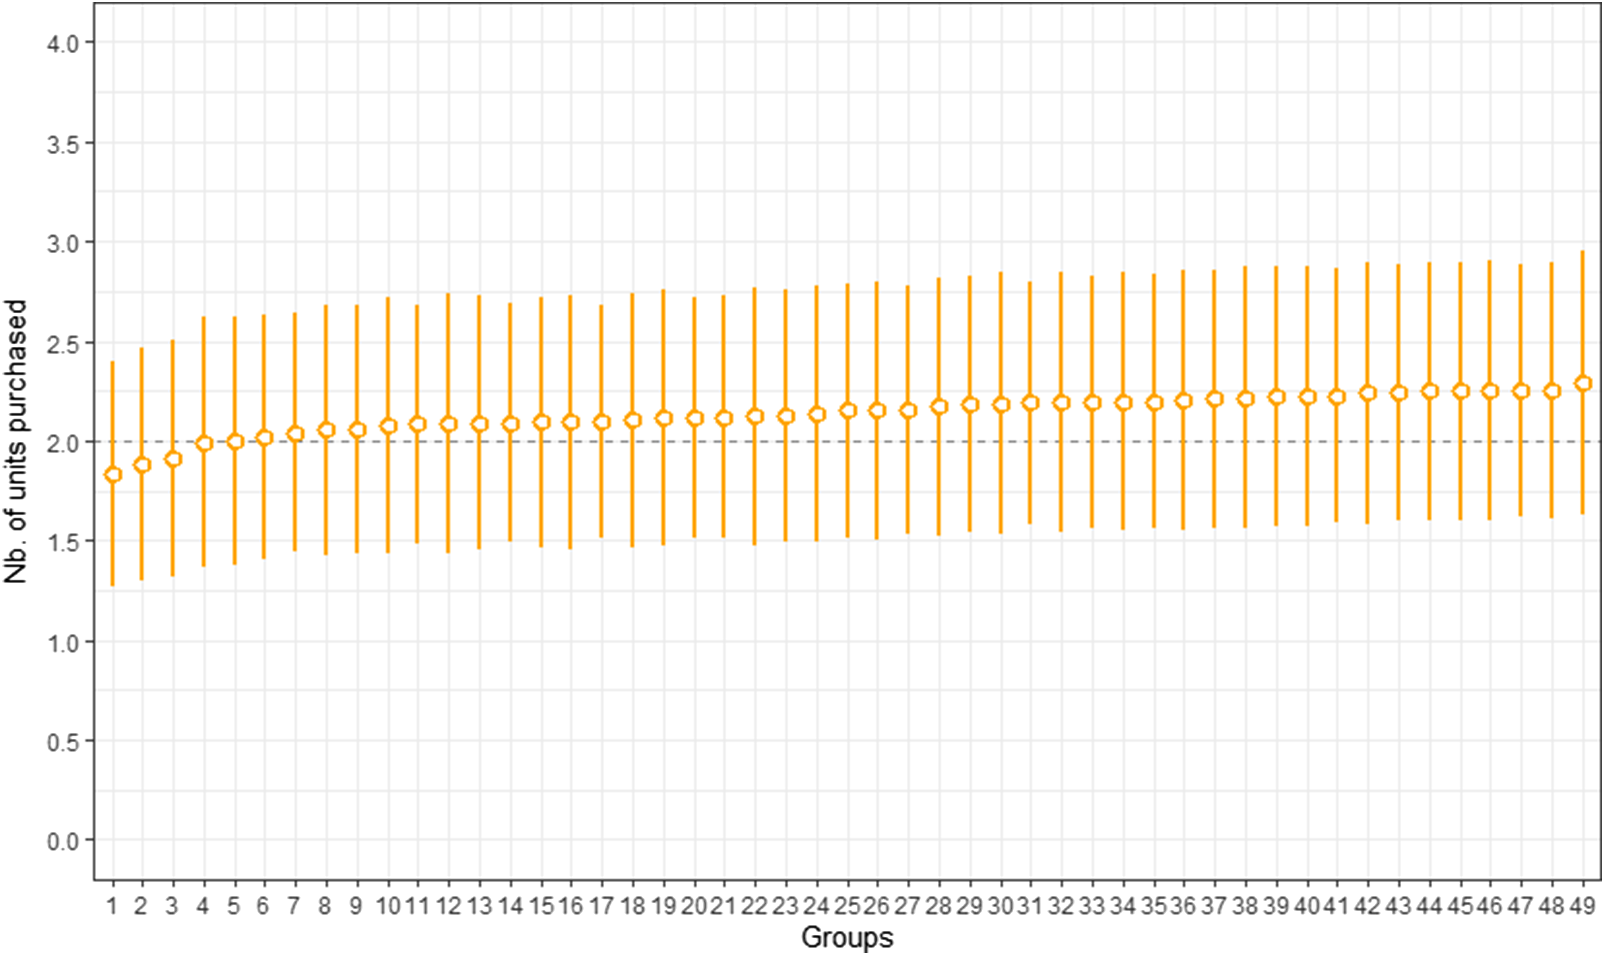Click x-axis tick label 49
1605x956 pixels.
point(1582,907)
